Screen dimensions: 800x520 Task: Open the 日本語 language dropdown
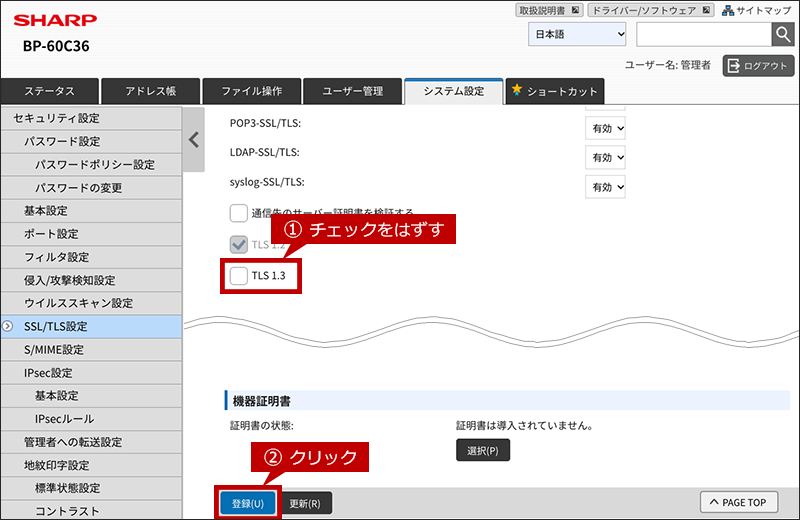pos(577,34)
